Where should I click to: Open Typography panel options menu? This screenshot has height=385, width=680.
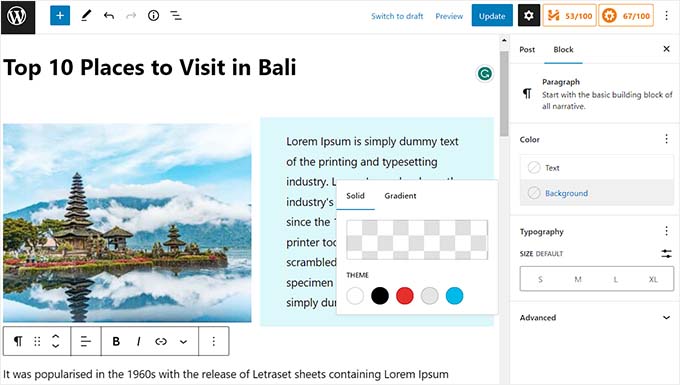[x=667, y=231]
